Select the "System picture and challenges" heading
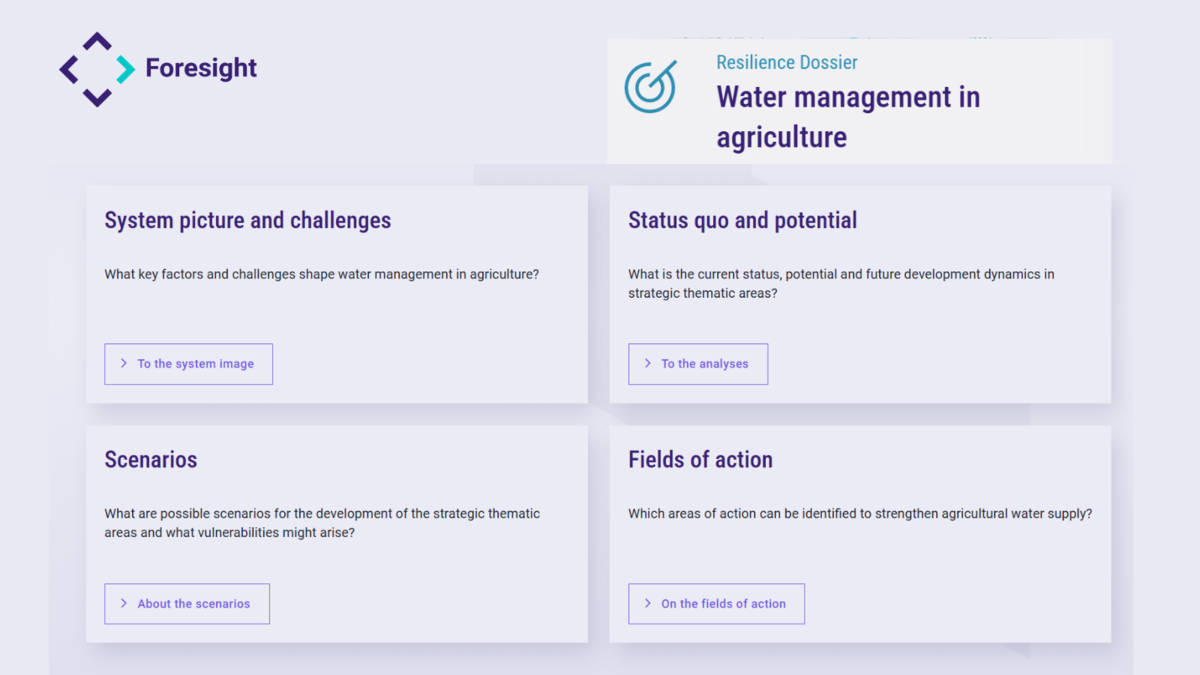This screenshot has height=675, width=1200. point(248,220)
